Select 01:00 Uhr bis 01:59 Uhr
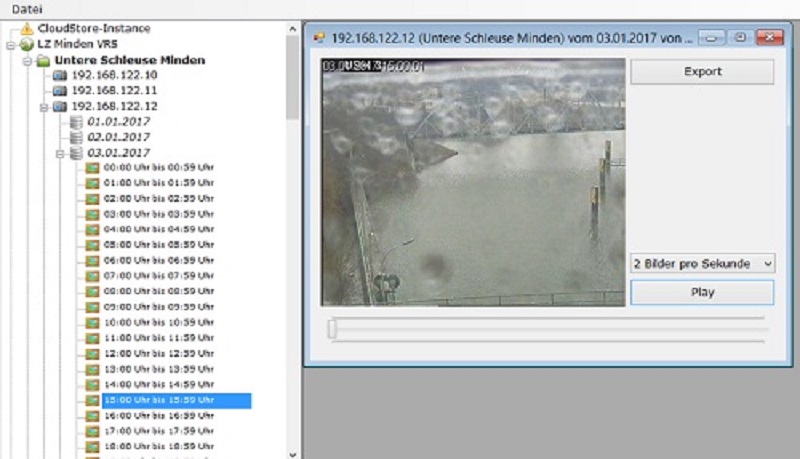This screenshot has height=459, width=800. 159,183
